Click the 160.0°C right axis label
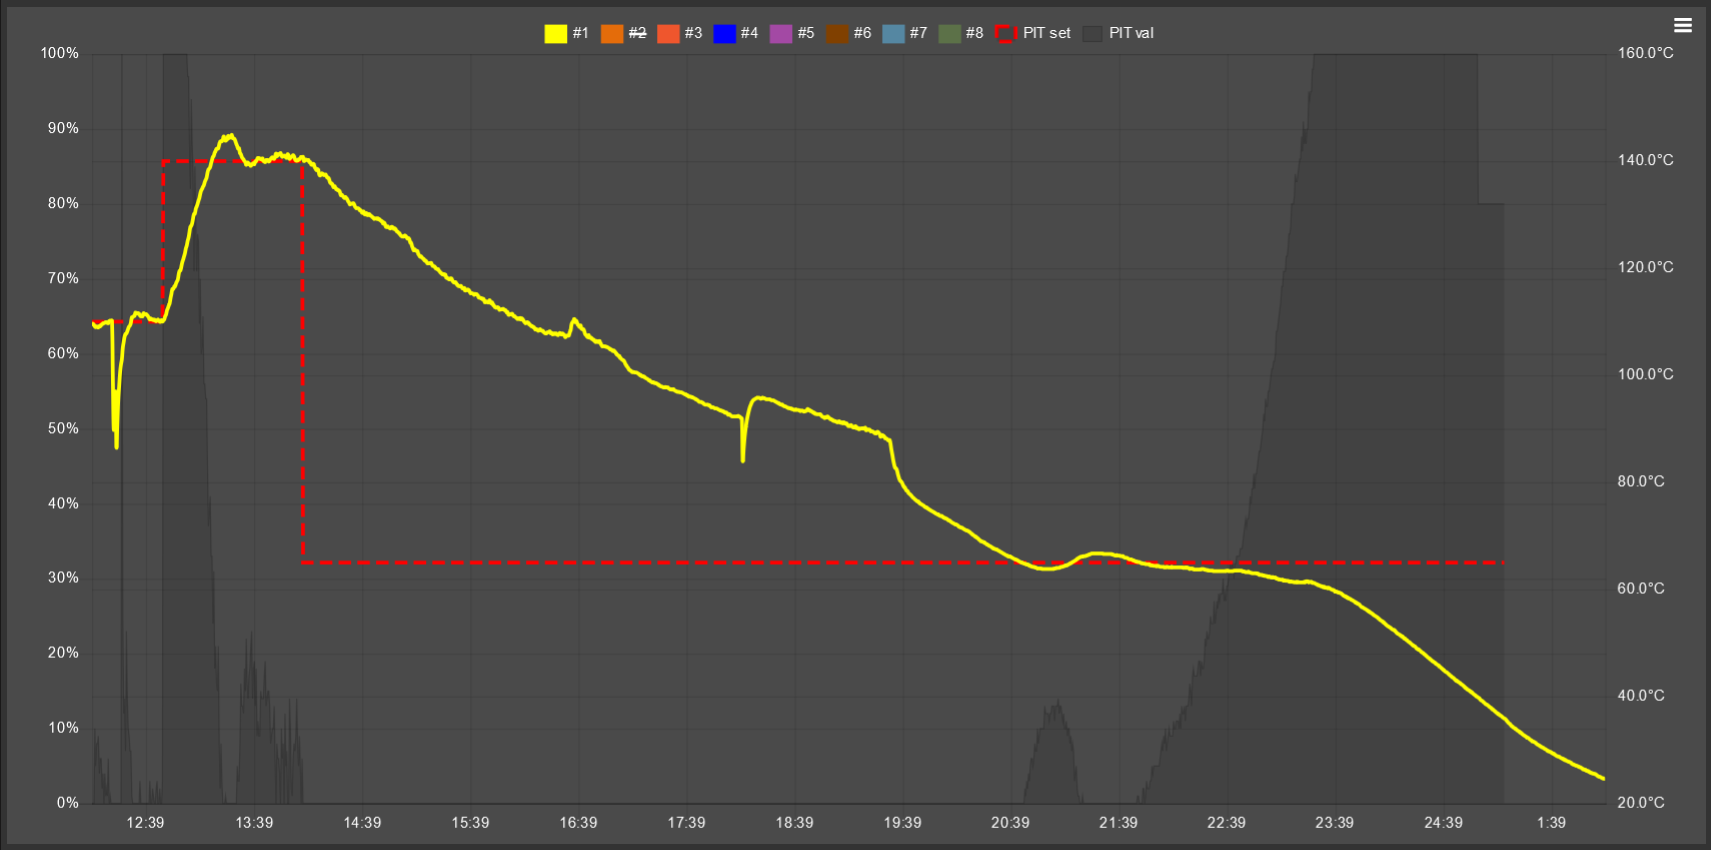 [1646, 53]
